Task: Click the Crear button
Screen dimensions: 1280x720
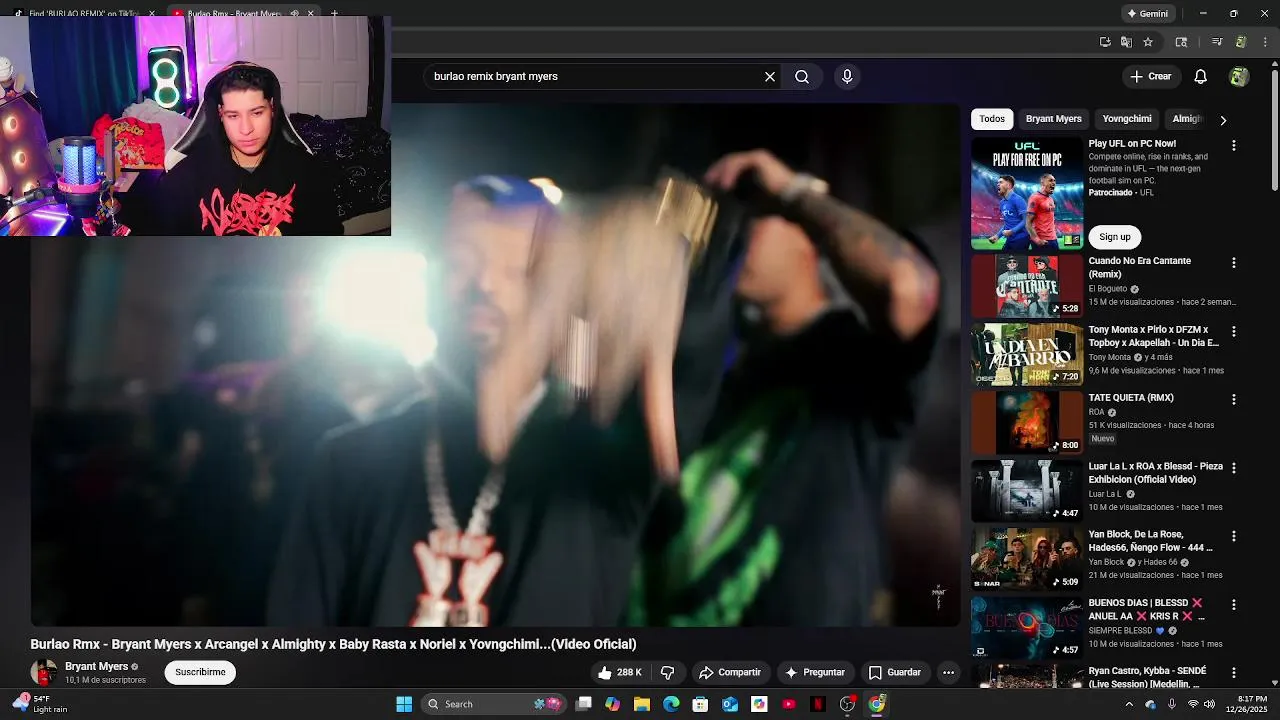Action: (x=1151, y=76)
